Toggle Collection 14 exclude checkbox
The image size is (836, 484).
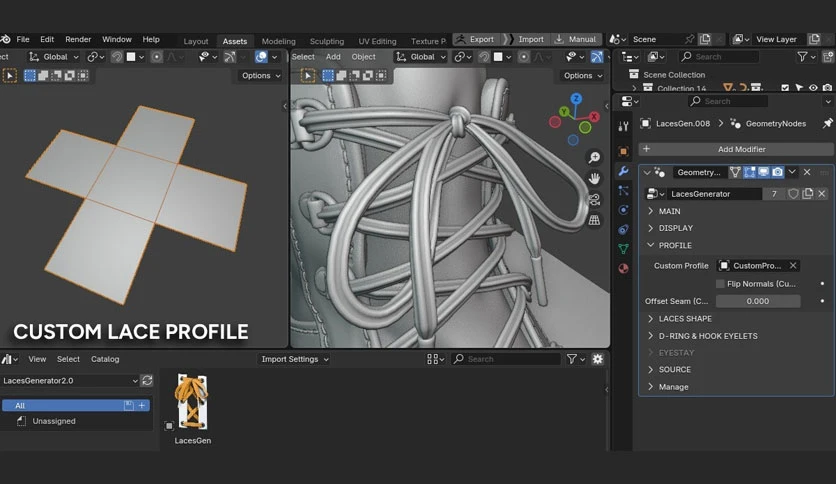tap(785, 88)
